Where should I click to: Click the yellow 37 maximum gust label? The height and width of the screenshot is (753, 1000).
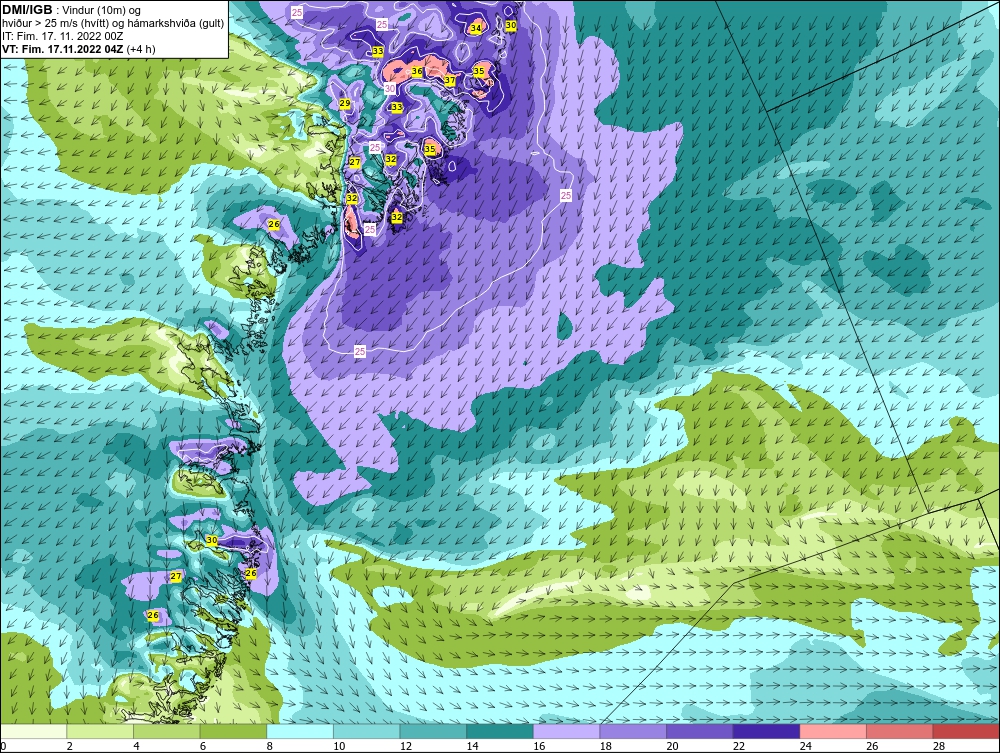pos(450,80)
